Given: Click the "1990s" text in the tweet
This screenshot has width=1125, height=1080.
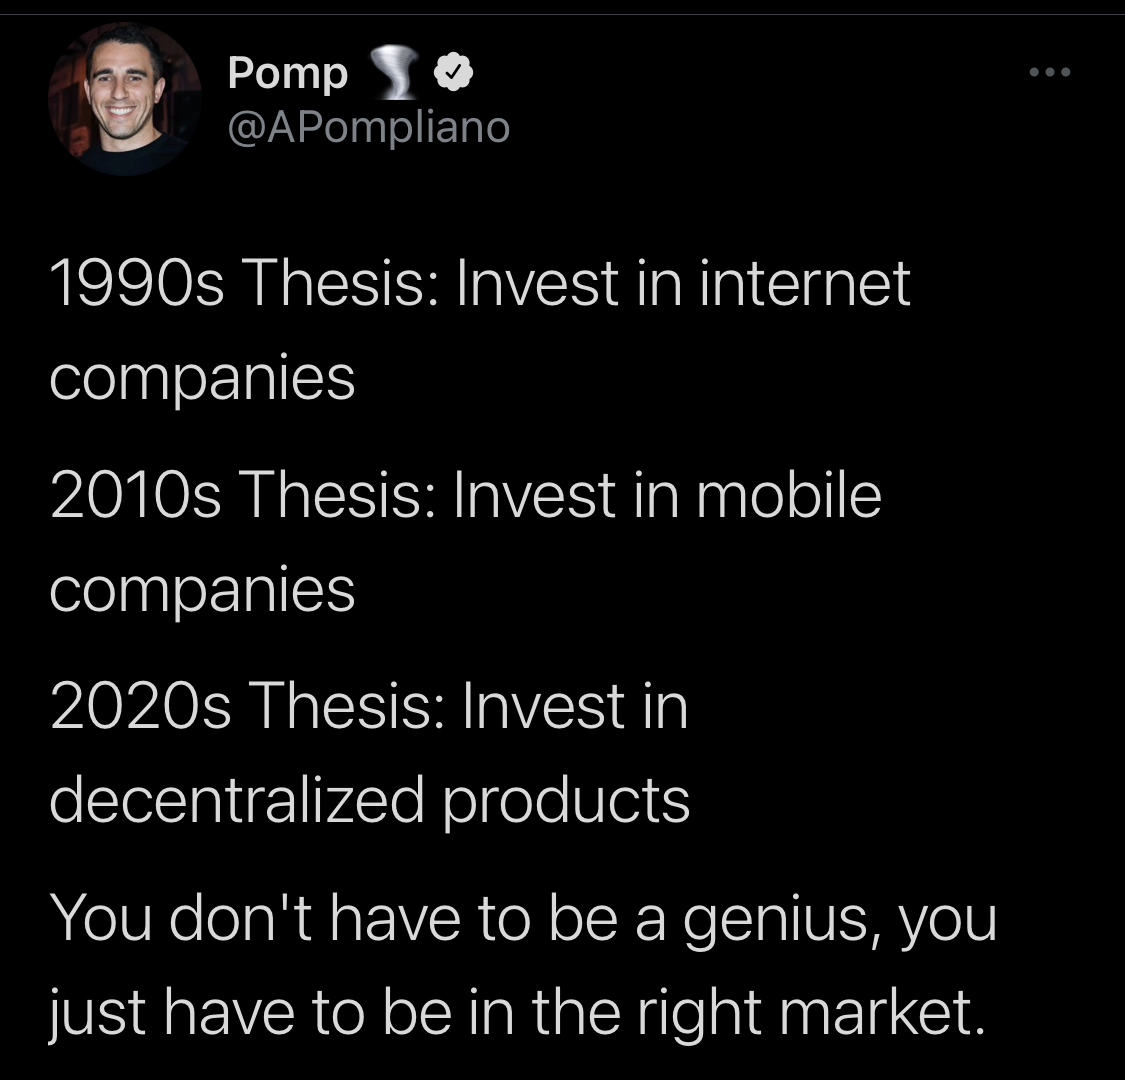Looking at the screenshot, I should pos(137,283).
